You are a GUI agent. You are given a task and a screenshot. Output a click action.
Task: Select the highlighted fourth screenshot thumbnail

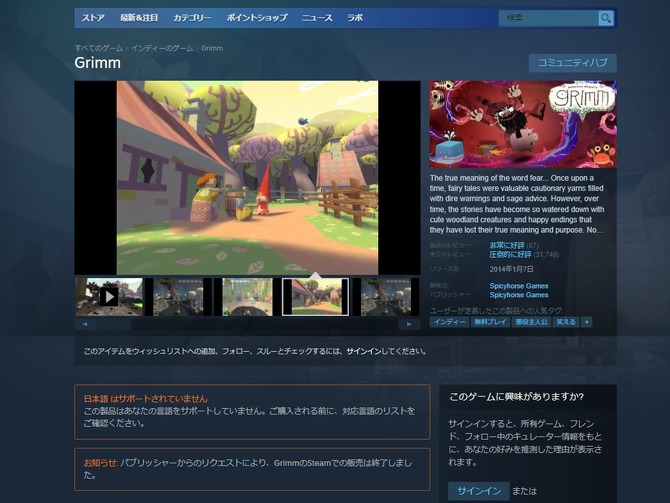[315, 297]
